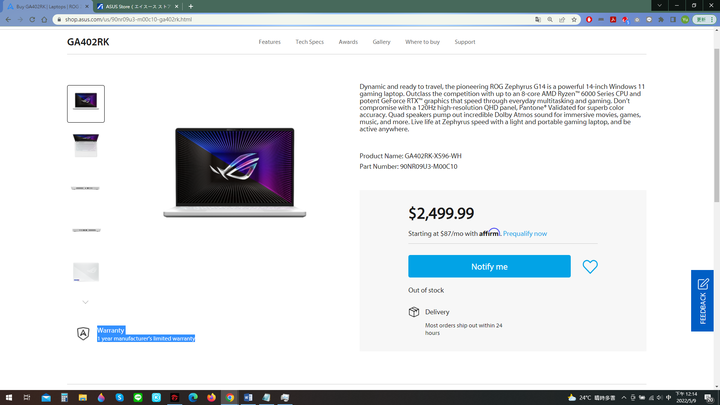Viewport: 720px width, 405px height.
Task: Expand more thumbnails with down chevron
Action: click(x=85, y=302)
